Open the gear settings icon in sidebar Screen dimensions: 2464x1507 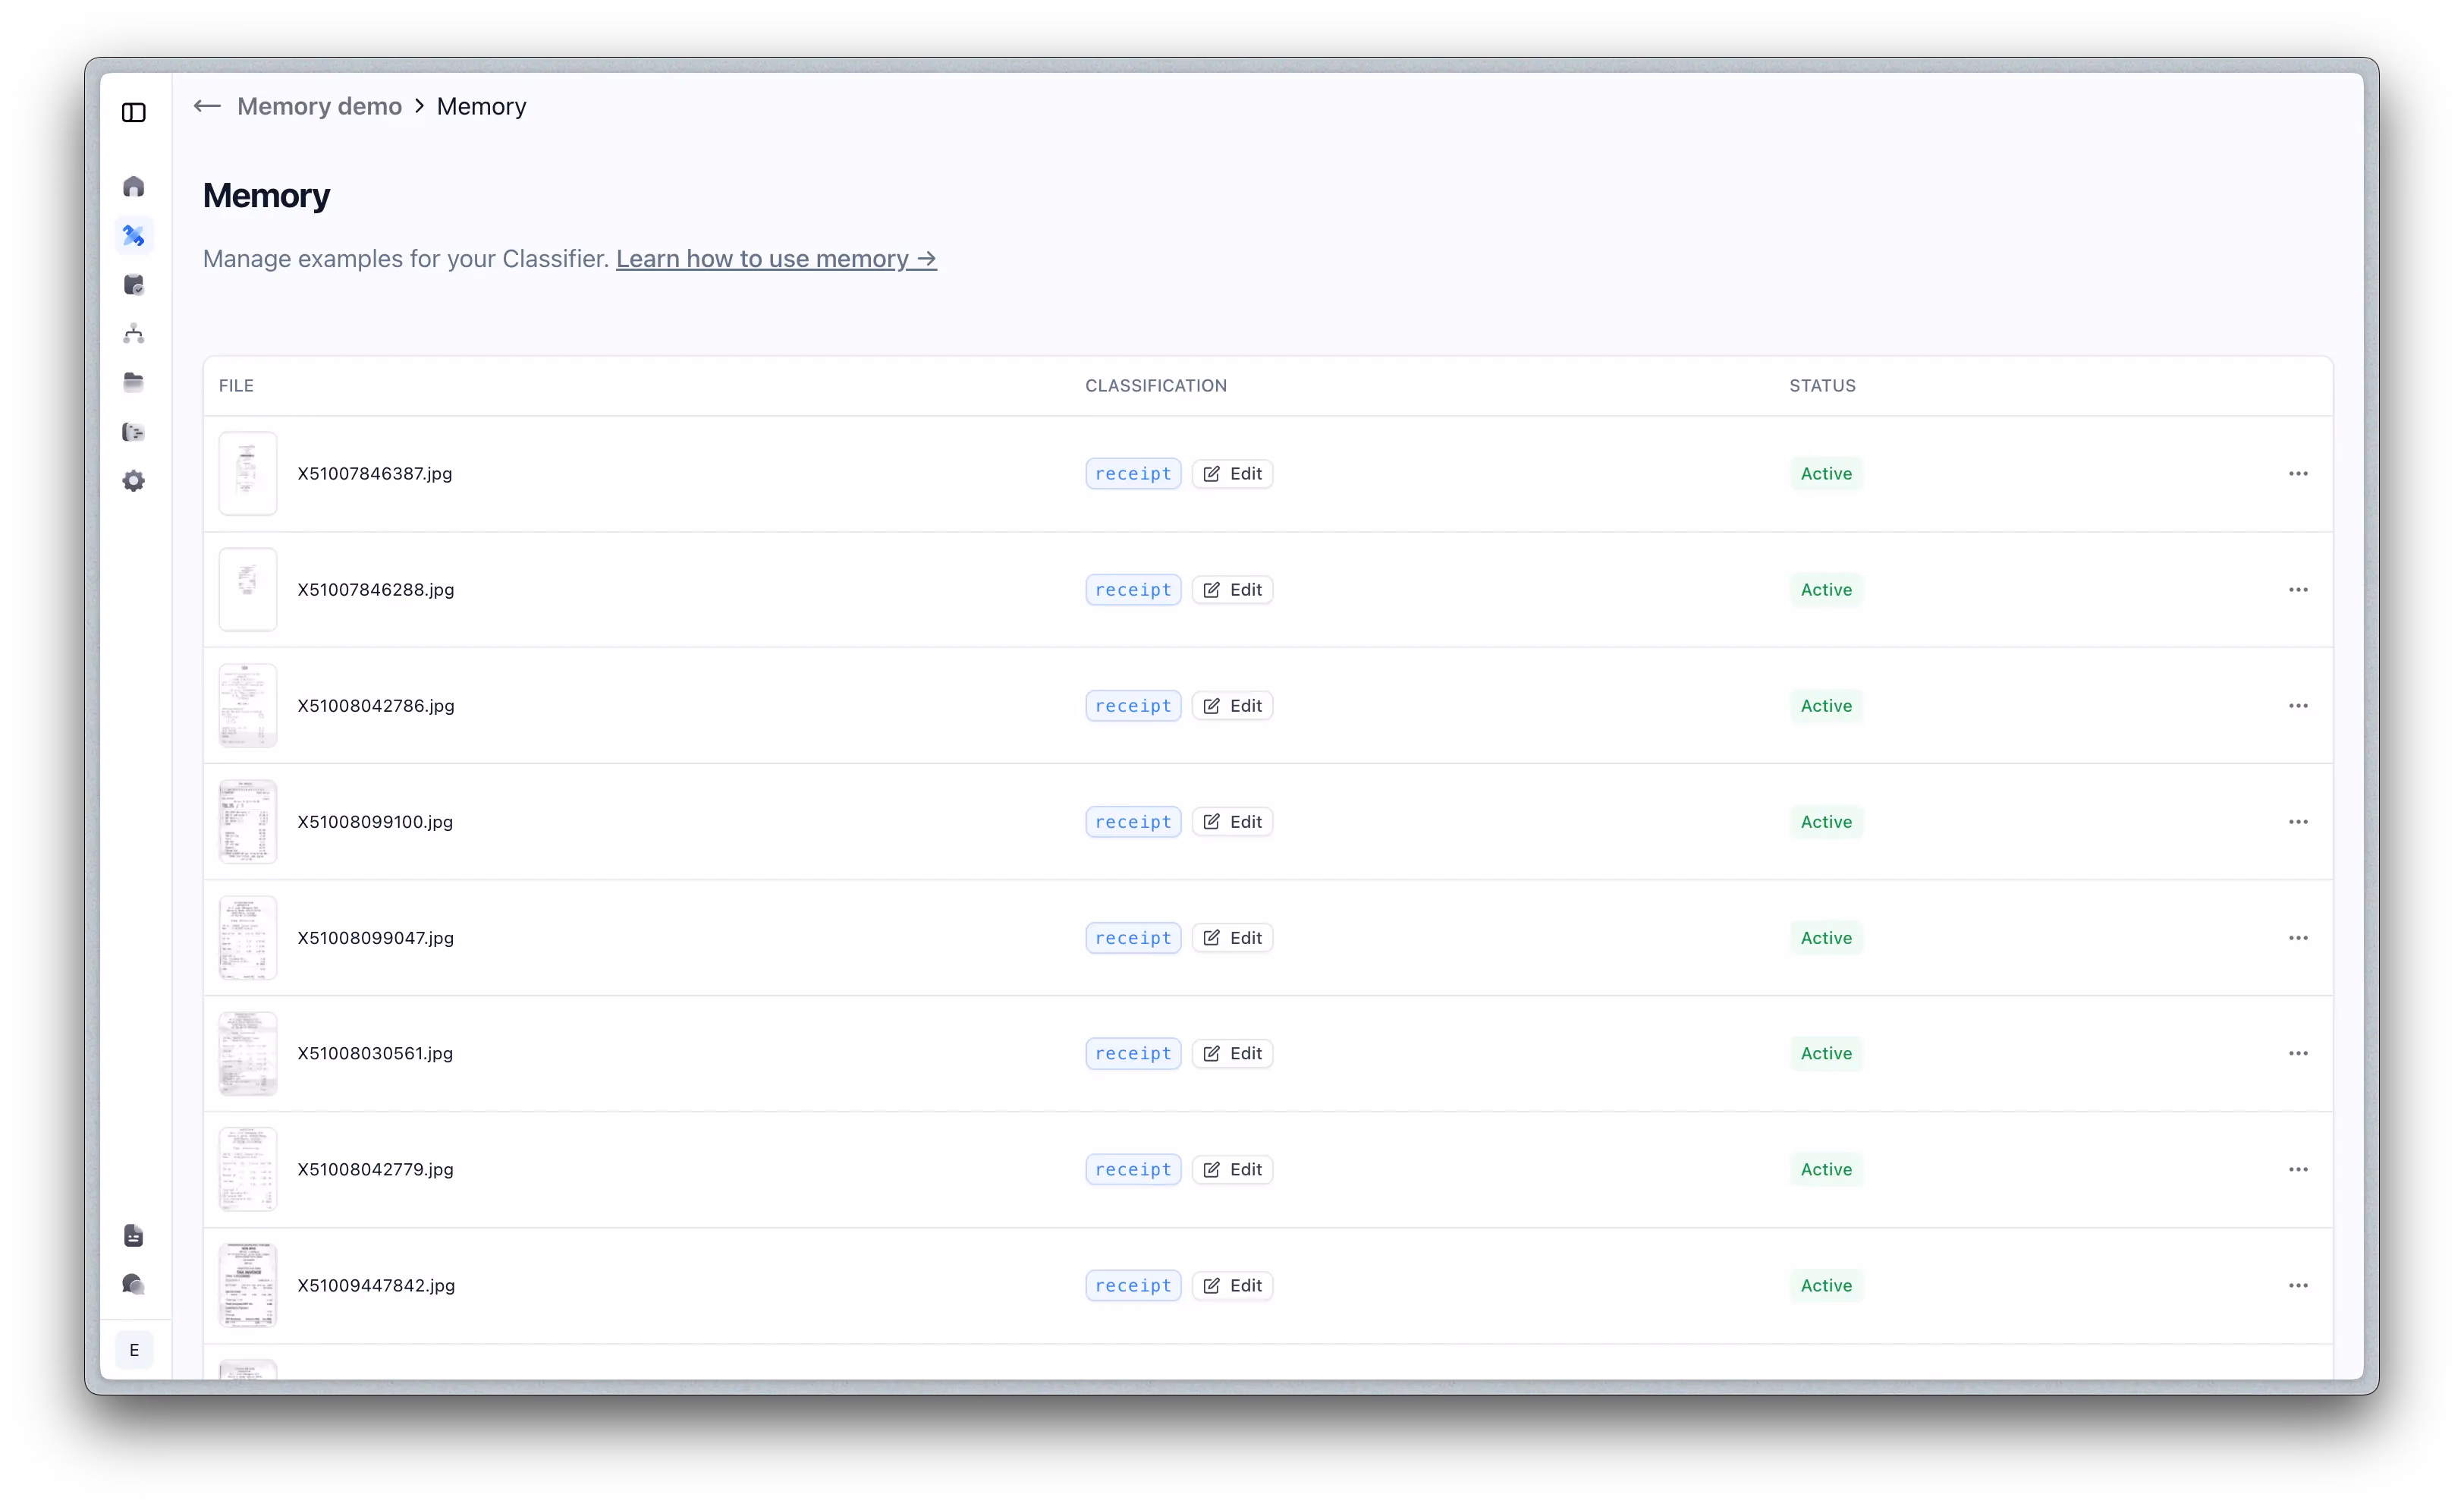[134, 481]
